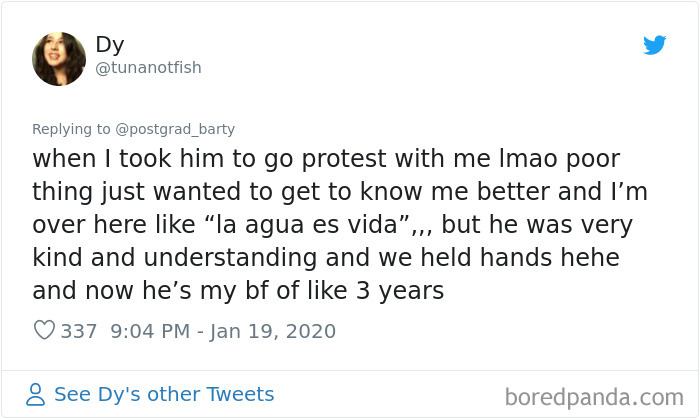Viewport: 700px width, 419px height.
Task: Click the Jan 19, 2020 date
Action: (x=272, y=331)
